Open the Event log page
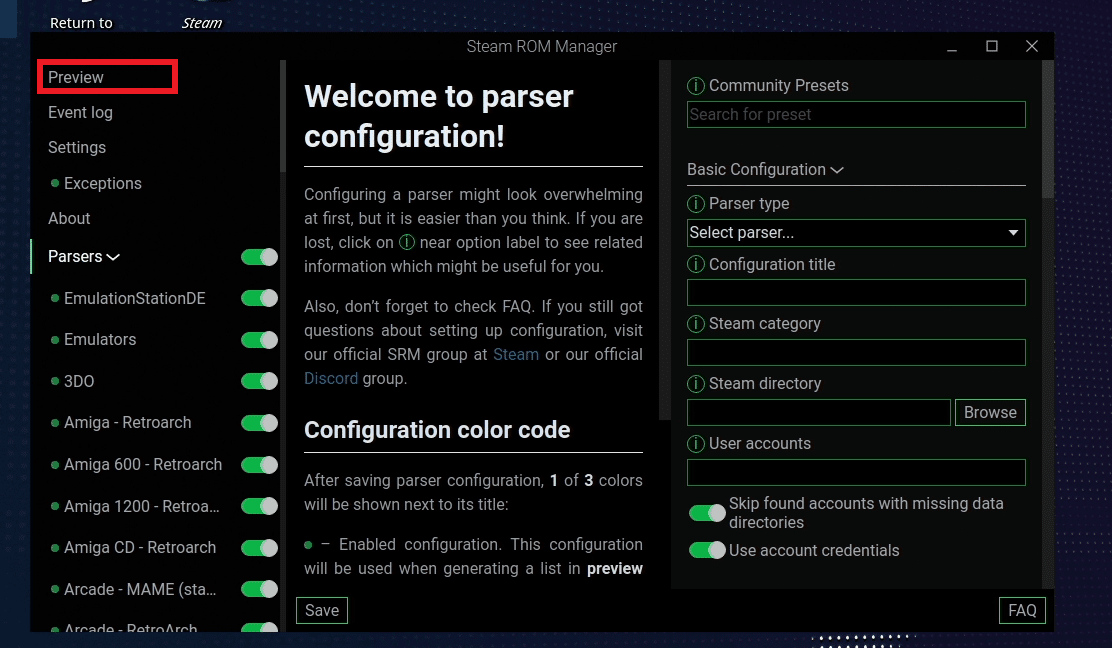This screenshot has height=648, width=1112. (80, 113)
